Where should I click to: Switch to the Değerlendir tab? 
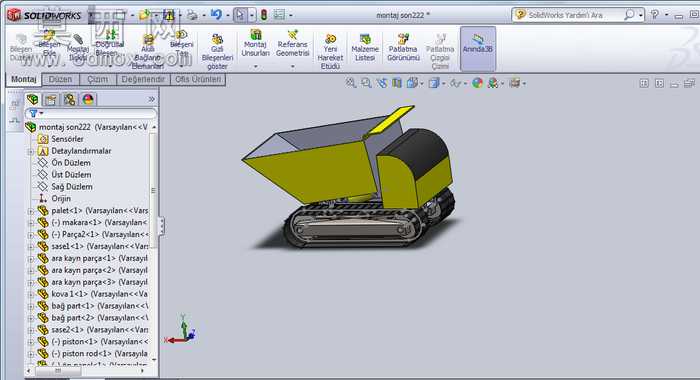[143, 79]
